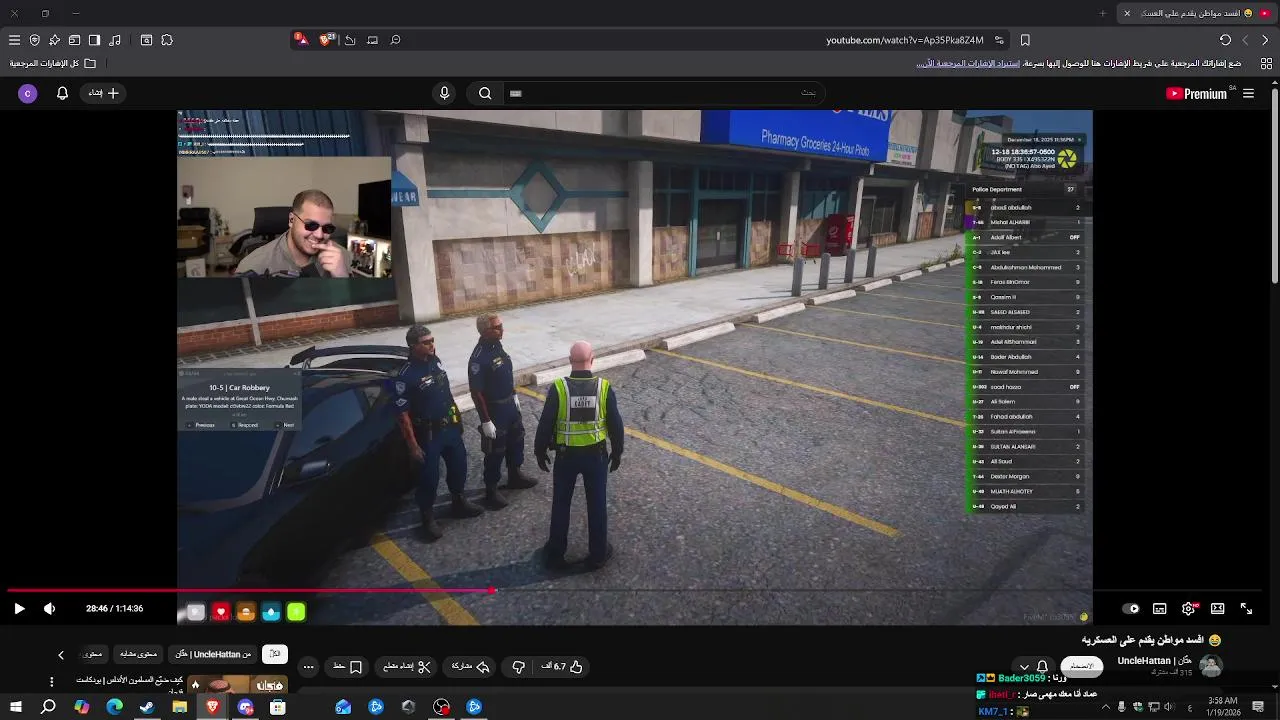The height and width of the screenshot is (720, 1280).
Task: Click the music note playlist icon
Action: (115, 40)
